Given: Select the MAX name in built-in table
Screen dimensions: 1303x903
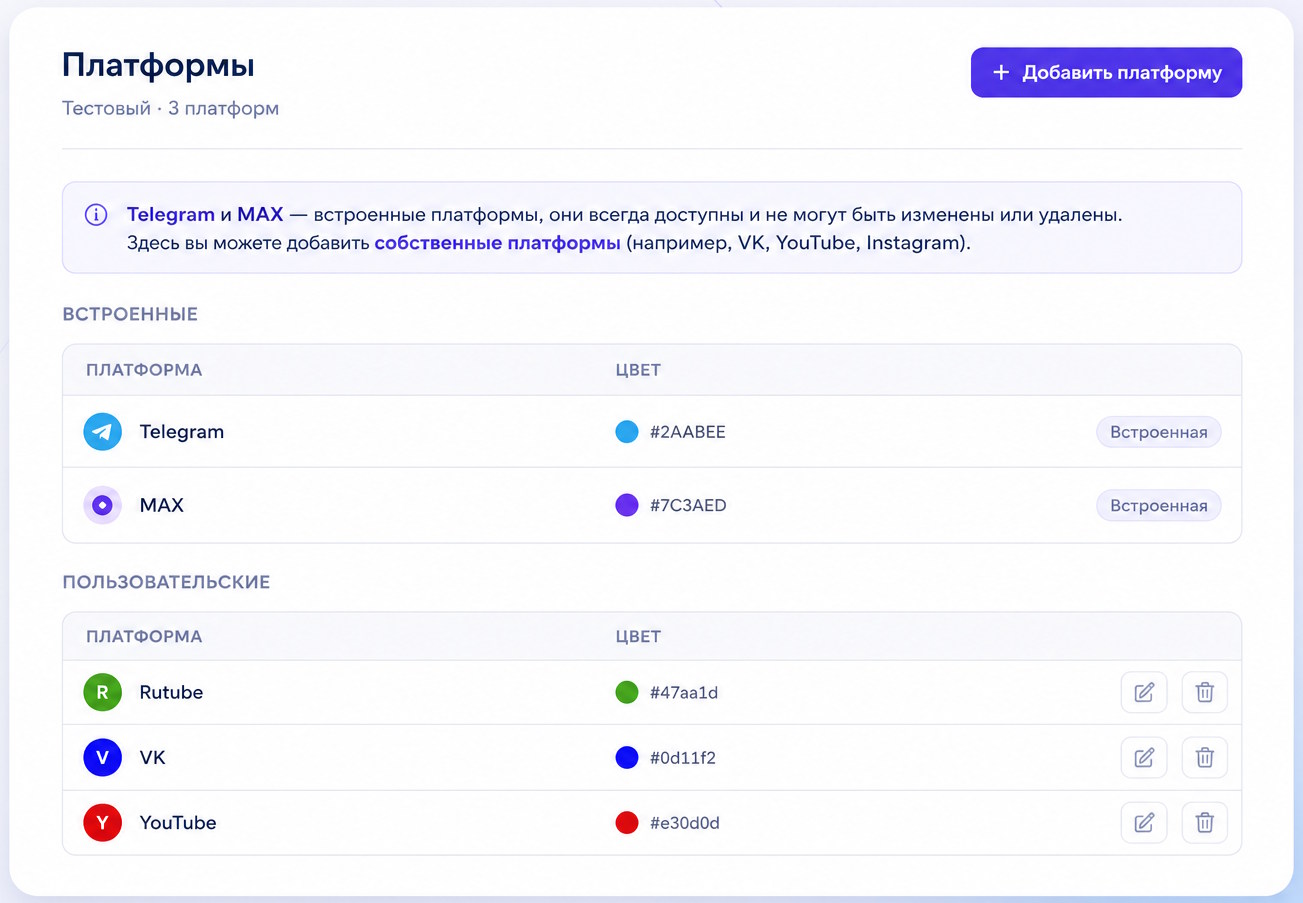Looking at the screenshot, I should click(162, 505).
